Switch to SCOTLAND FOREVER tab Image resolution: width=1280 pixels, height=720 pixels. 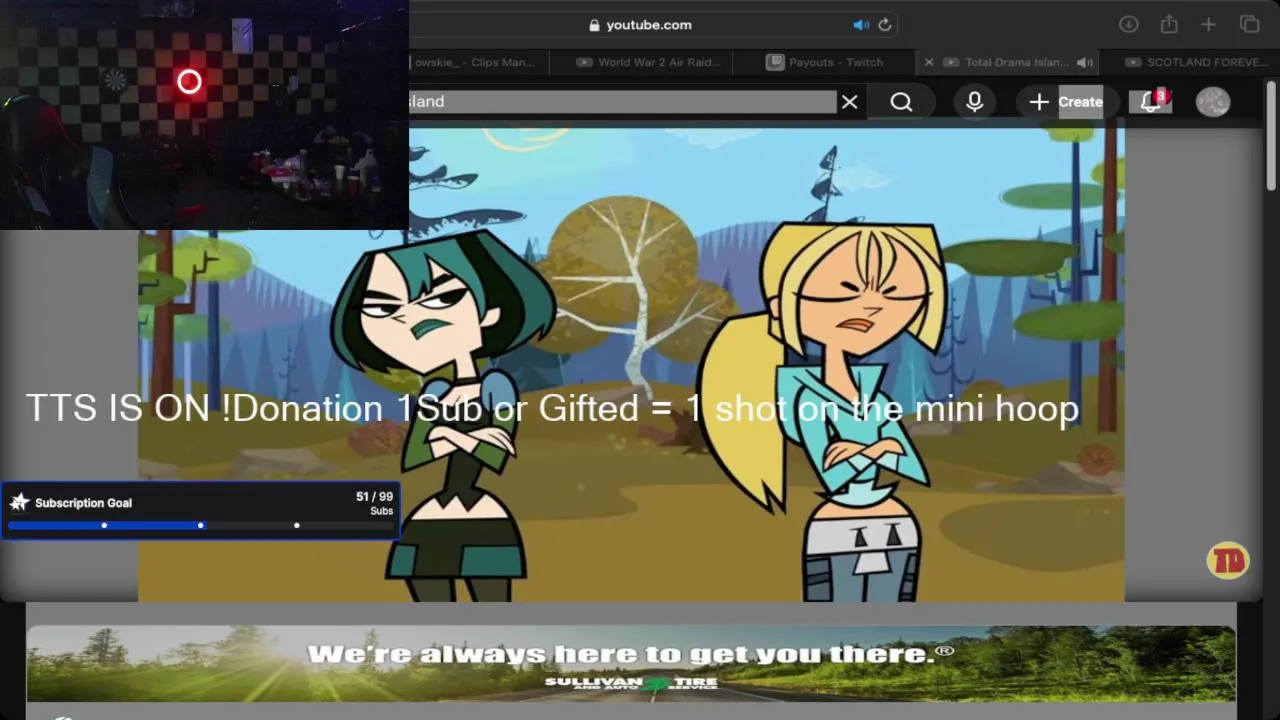(x=1192, y=62)
